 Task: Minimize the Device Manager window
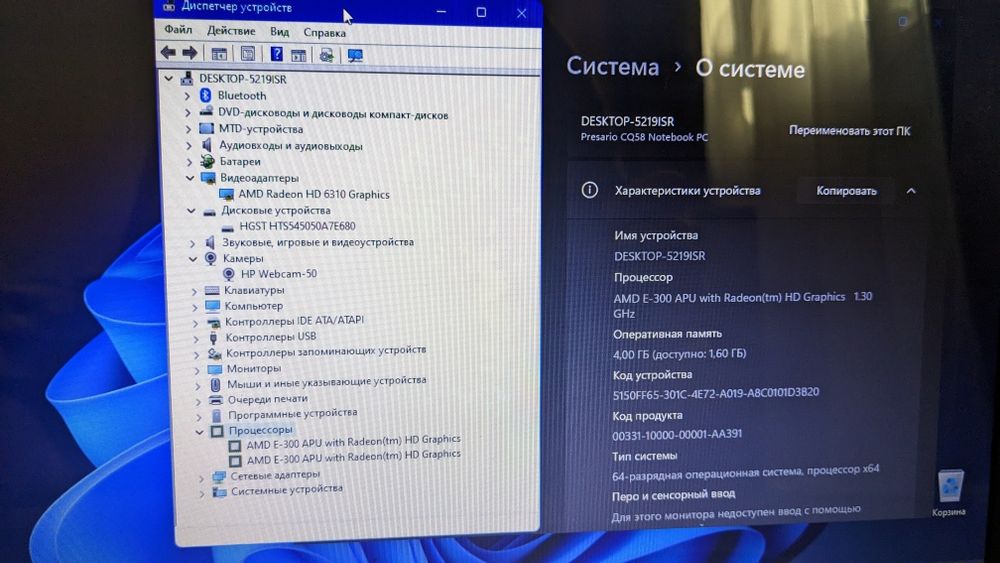click(x=441, y=11)
